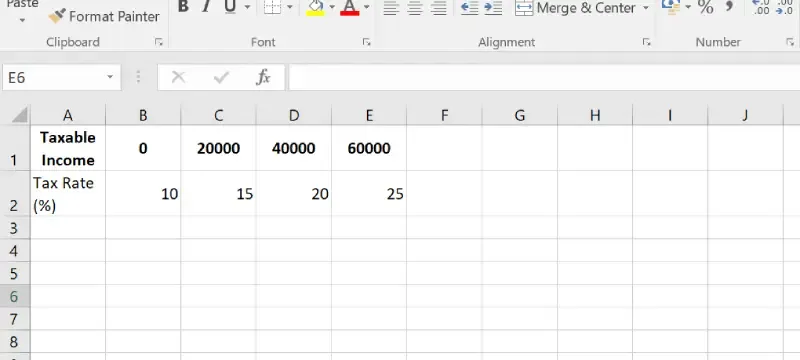
Task: Select column A header
Action: click(x=68, y=116)
